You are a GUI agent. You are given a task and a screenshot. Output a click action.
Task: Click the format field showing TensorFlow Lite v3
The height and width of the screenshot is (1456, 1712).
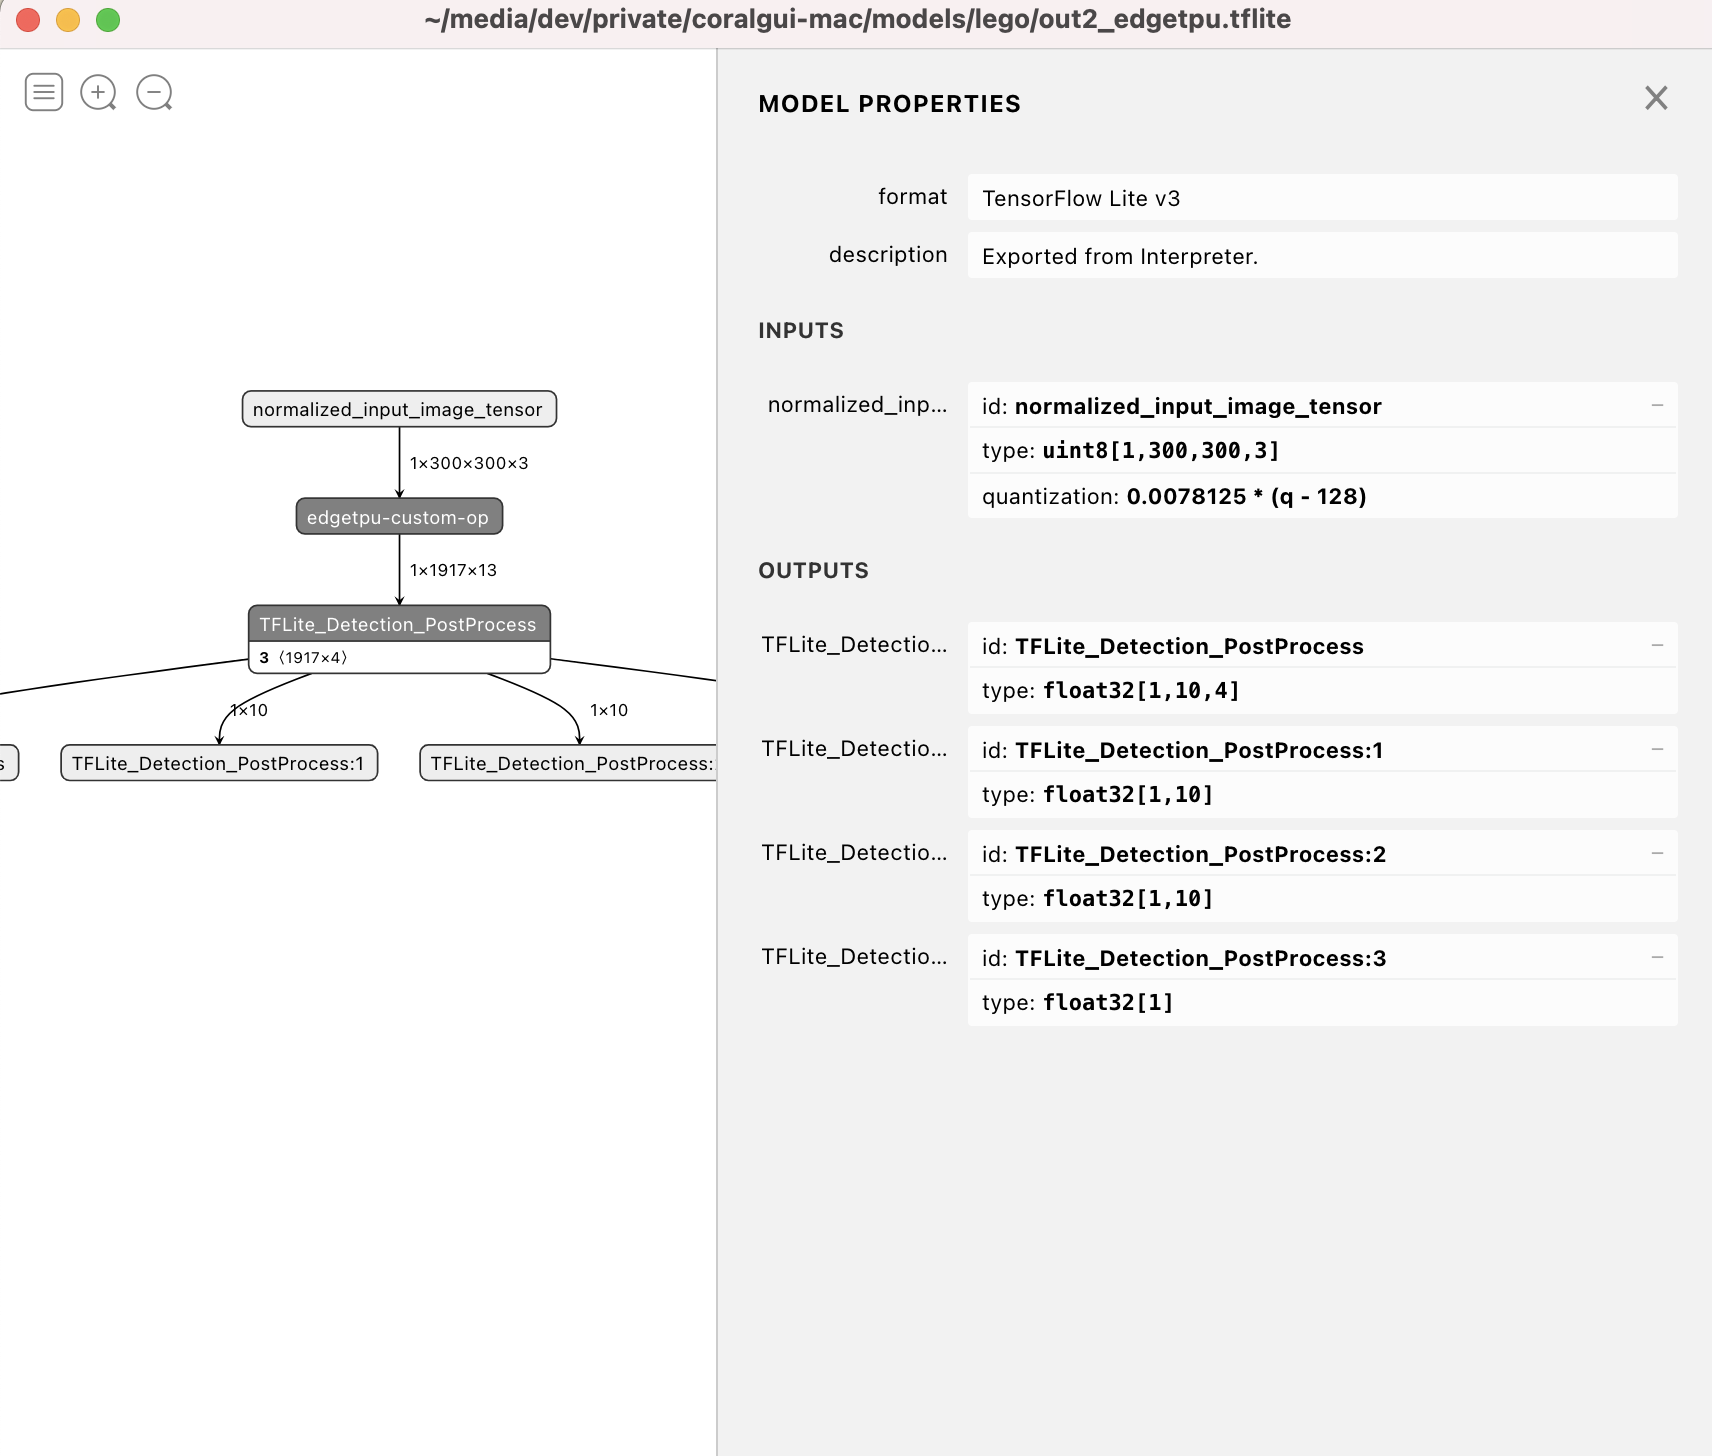point(1321,198)
